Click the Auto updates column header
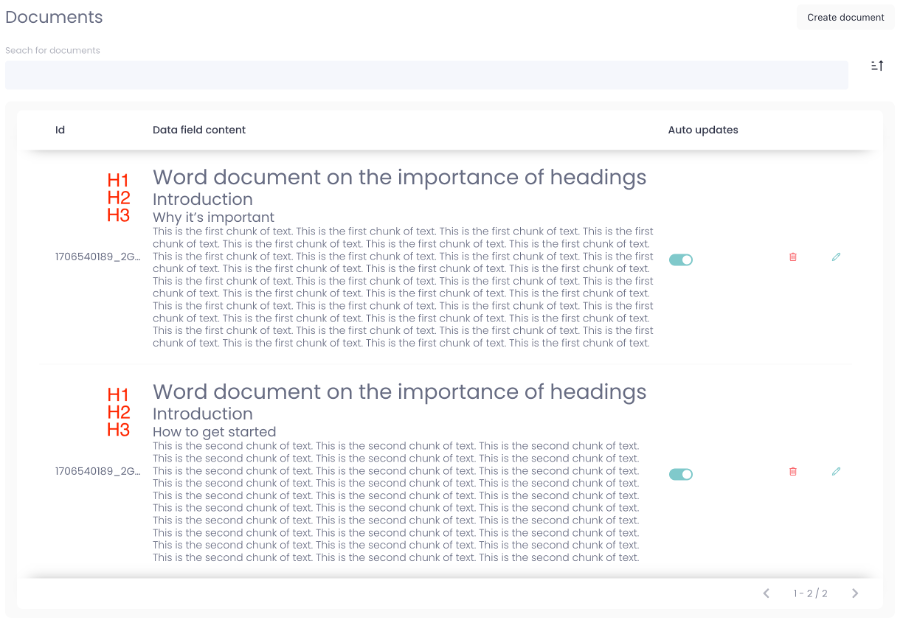This screenshot has height=620, width=904. coord(703,130)
